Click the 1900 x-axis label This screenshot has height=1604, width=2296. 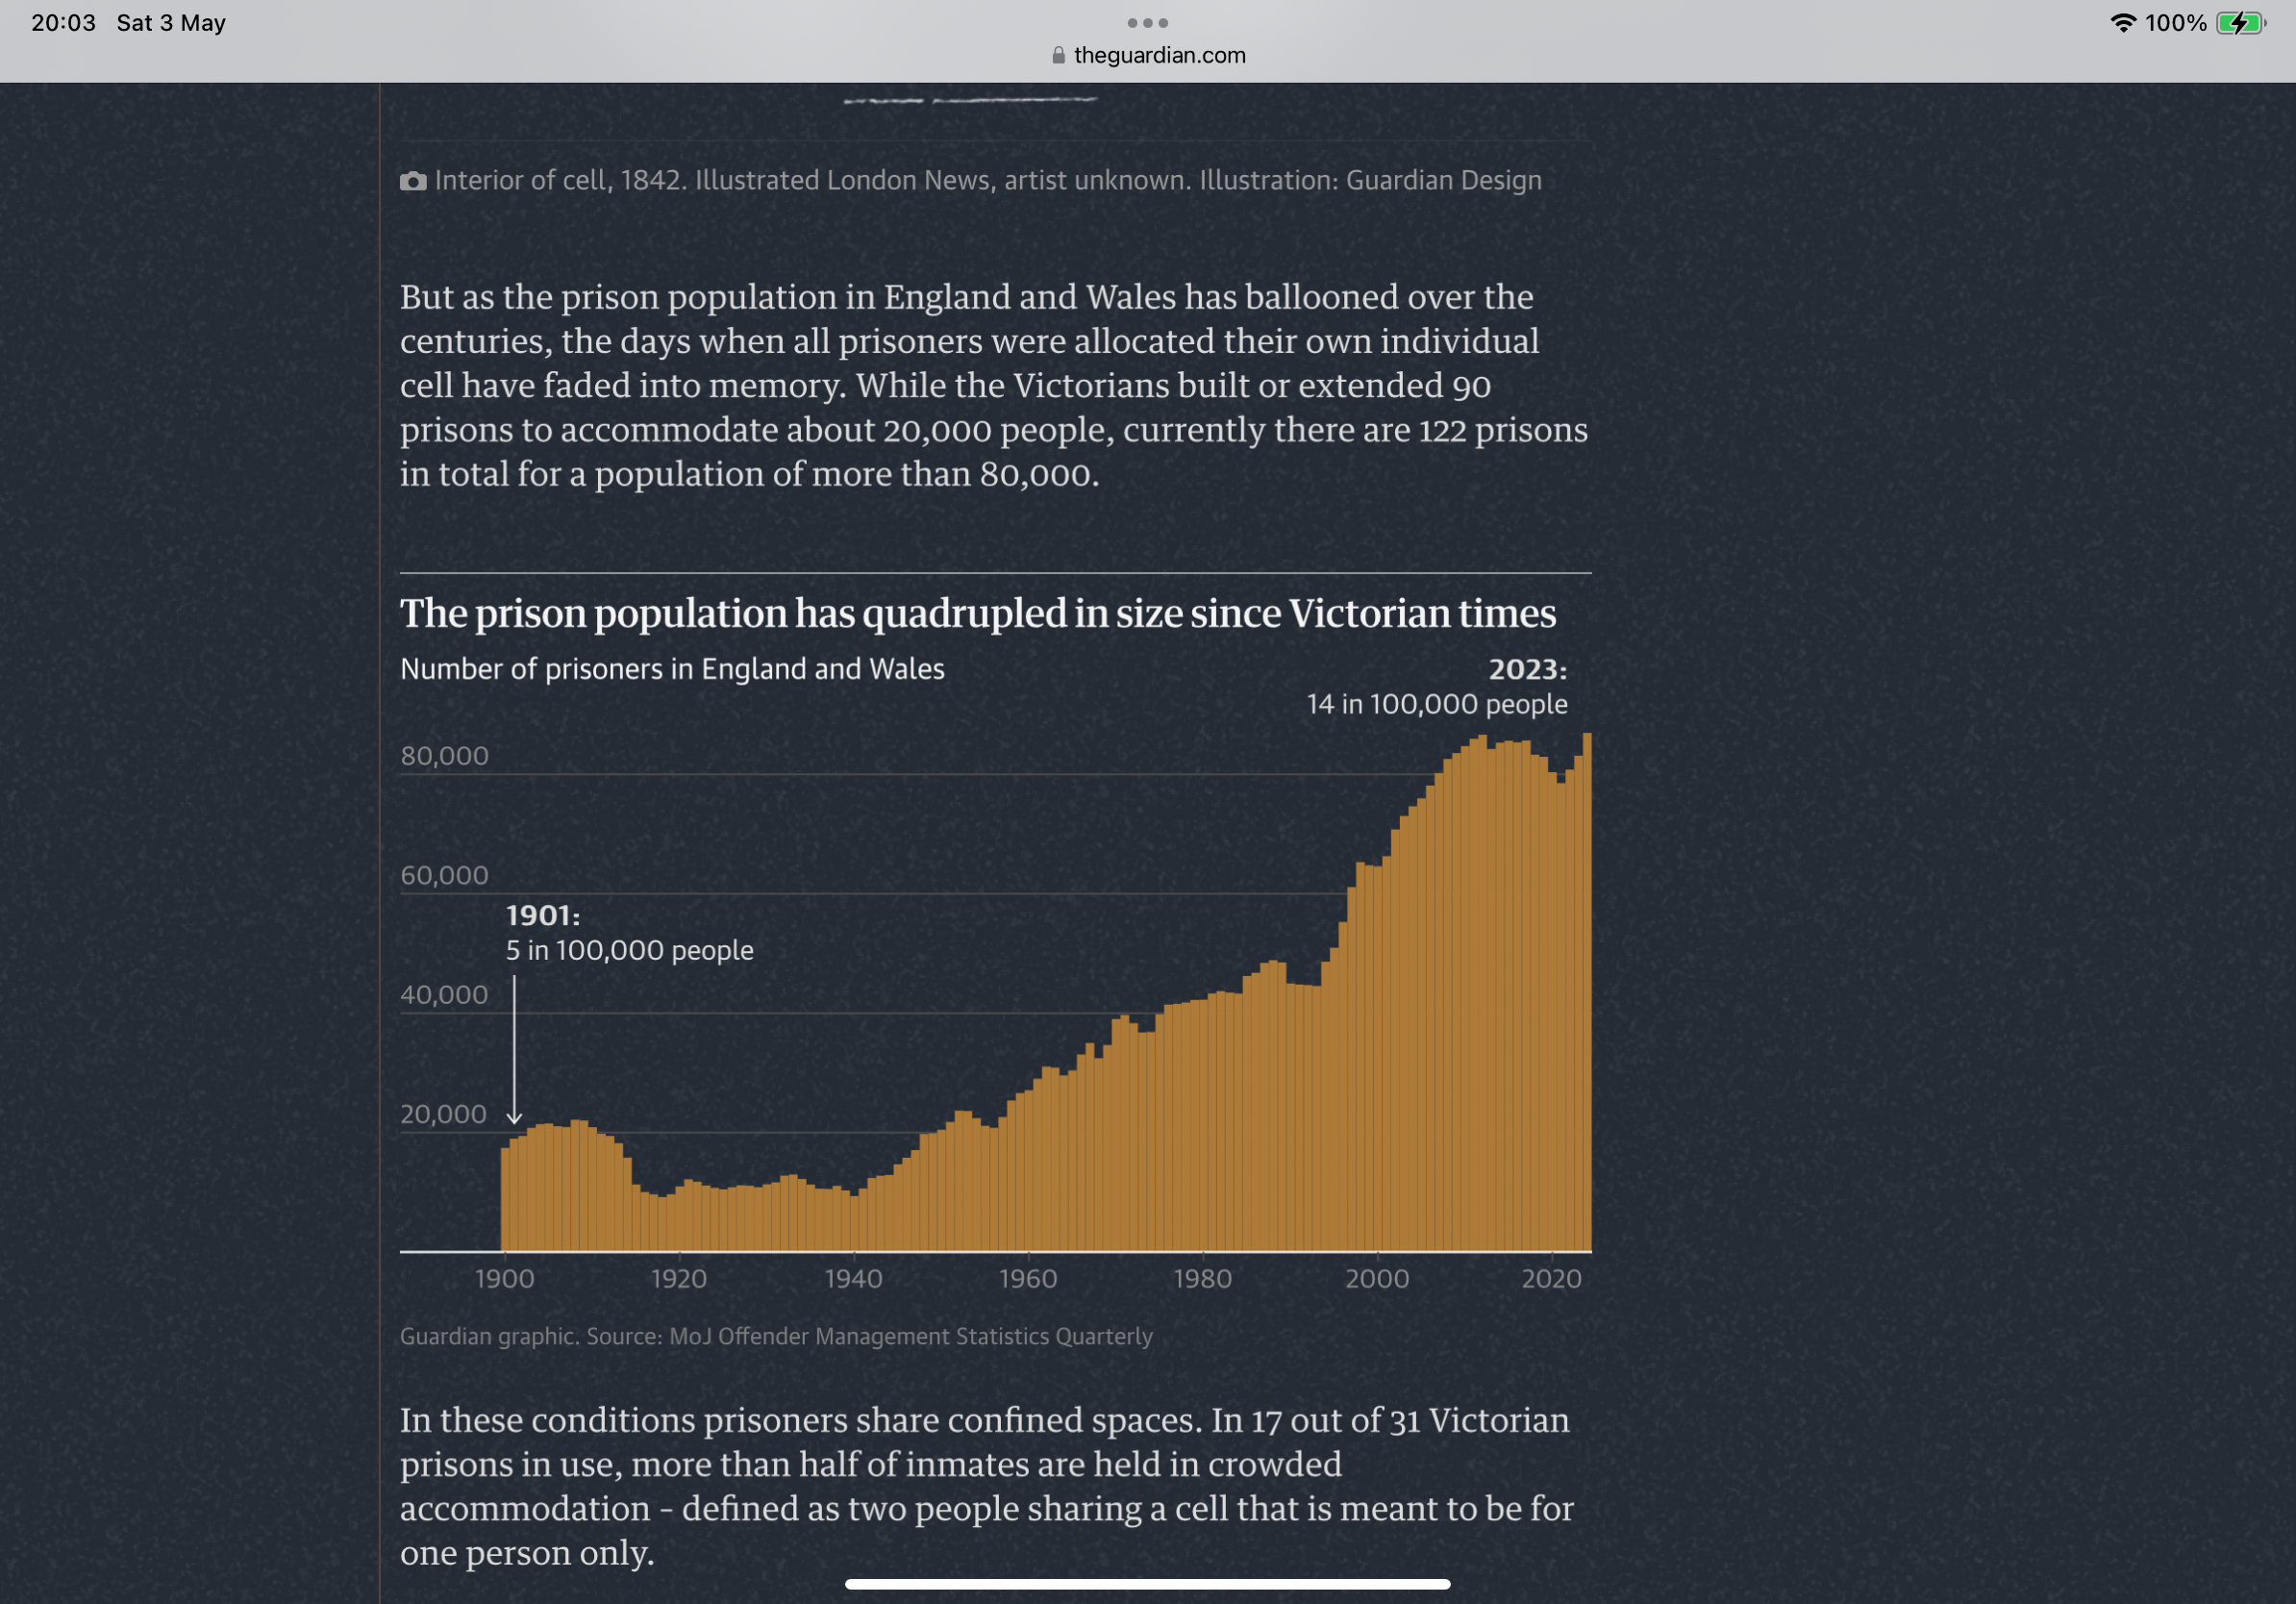(504, 1278)
